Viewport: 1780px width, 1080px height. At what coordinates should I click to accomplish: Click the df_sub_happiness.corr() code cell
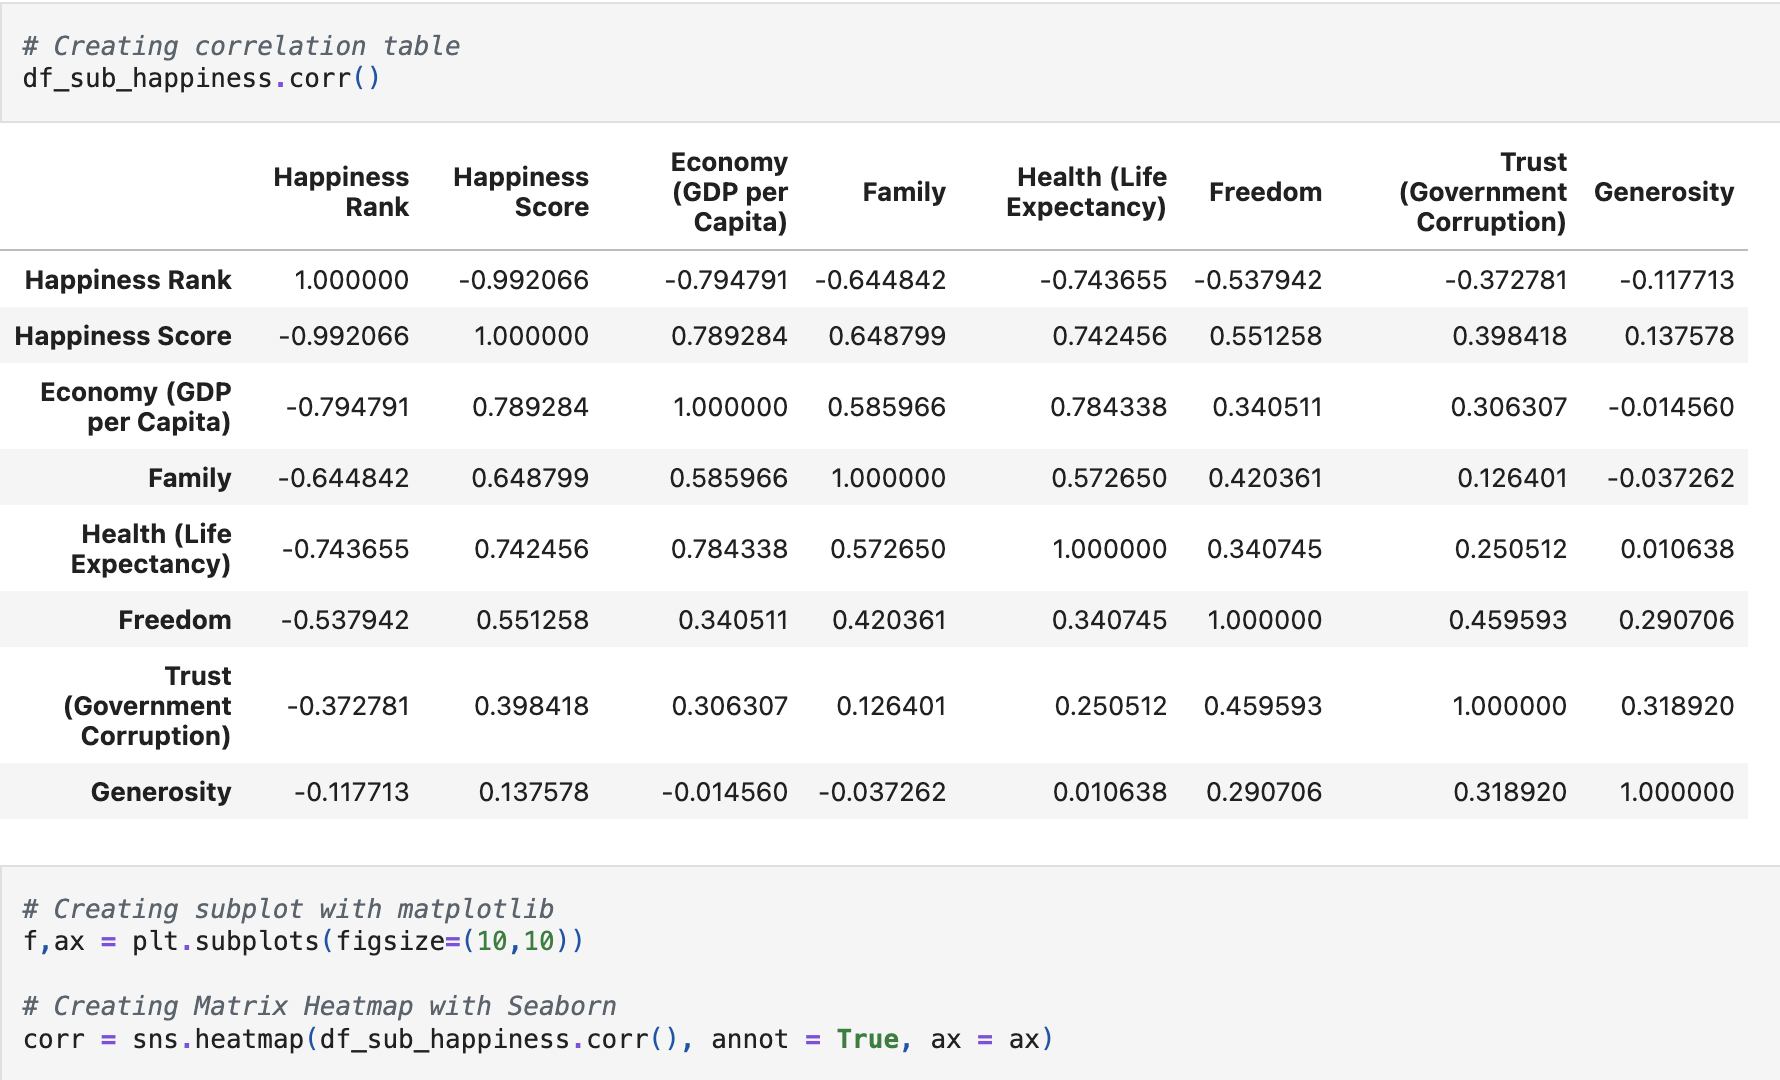(890, 62)
